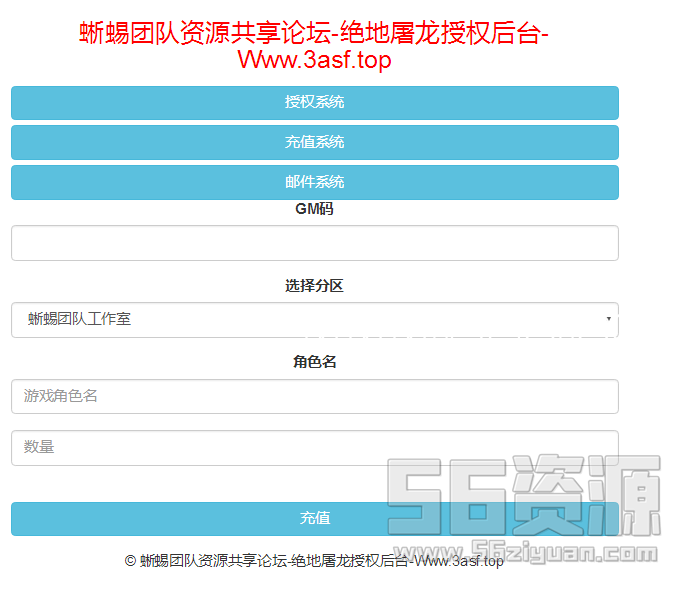Viewport: 690px width, 590px height.
Task: Open the 授权系统 section
Action: click(x=314, y=102)
